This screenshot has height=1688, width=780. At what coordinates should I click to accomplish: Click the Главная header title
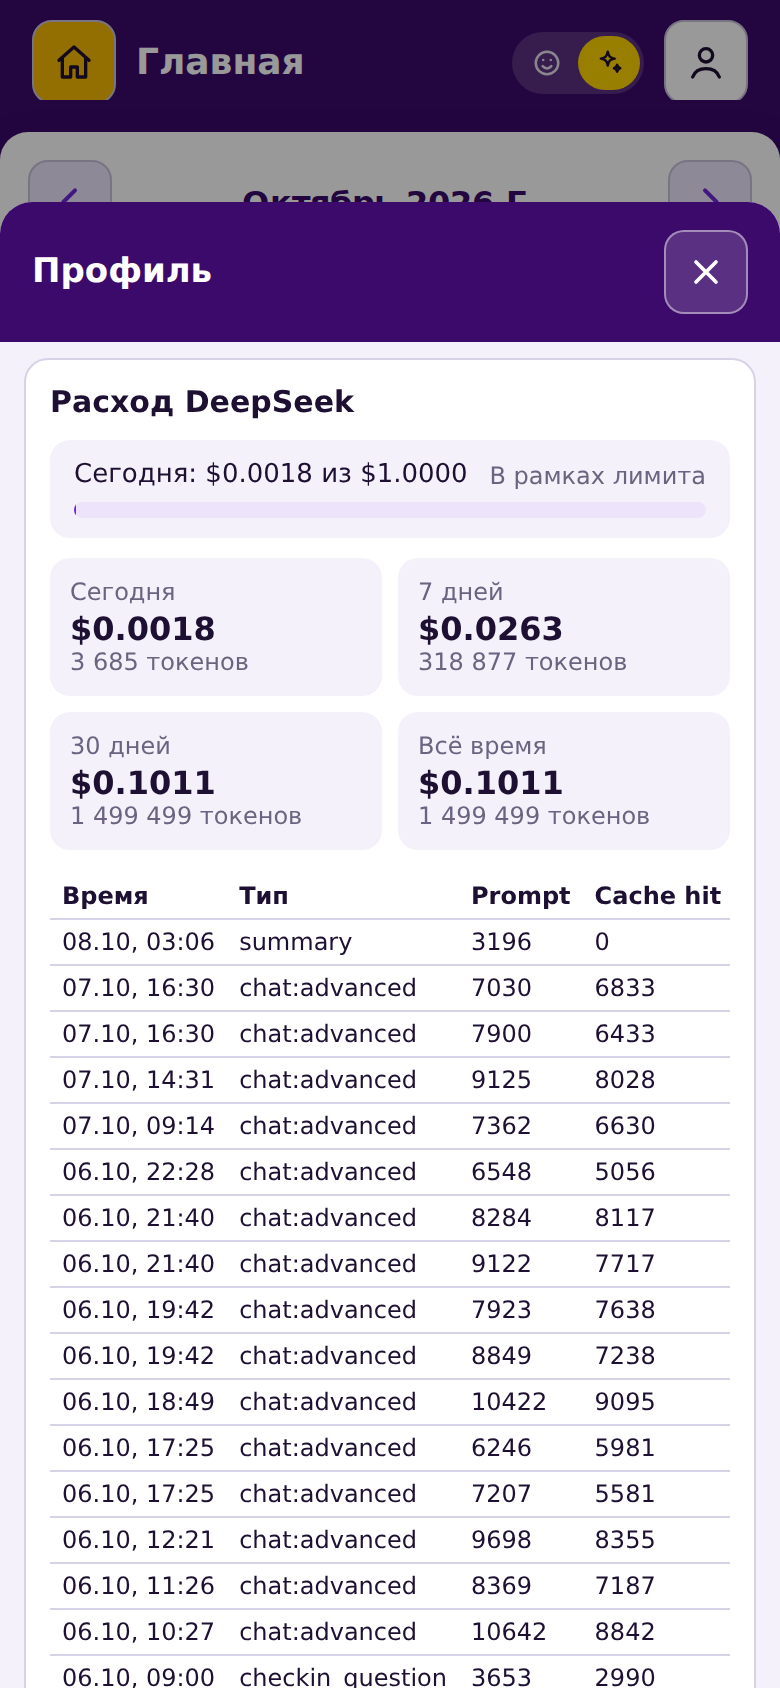[x=220, y=62]
